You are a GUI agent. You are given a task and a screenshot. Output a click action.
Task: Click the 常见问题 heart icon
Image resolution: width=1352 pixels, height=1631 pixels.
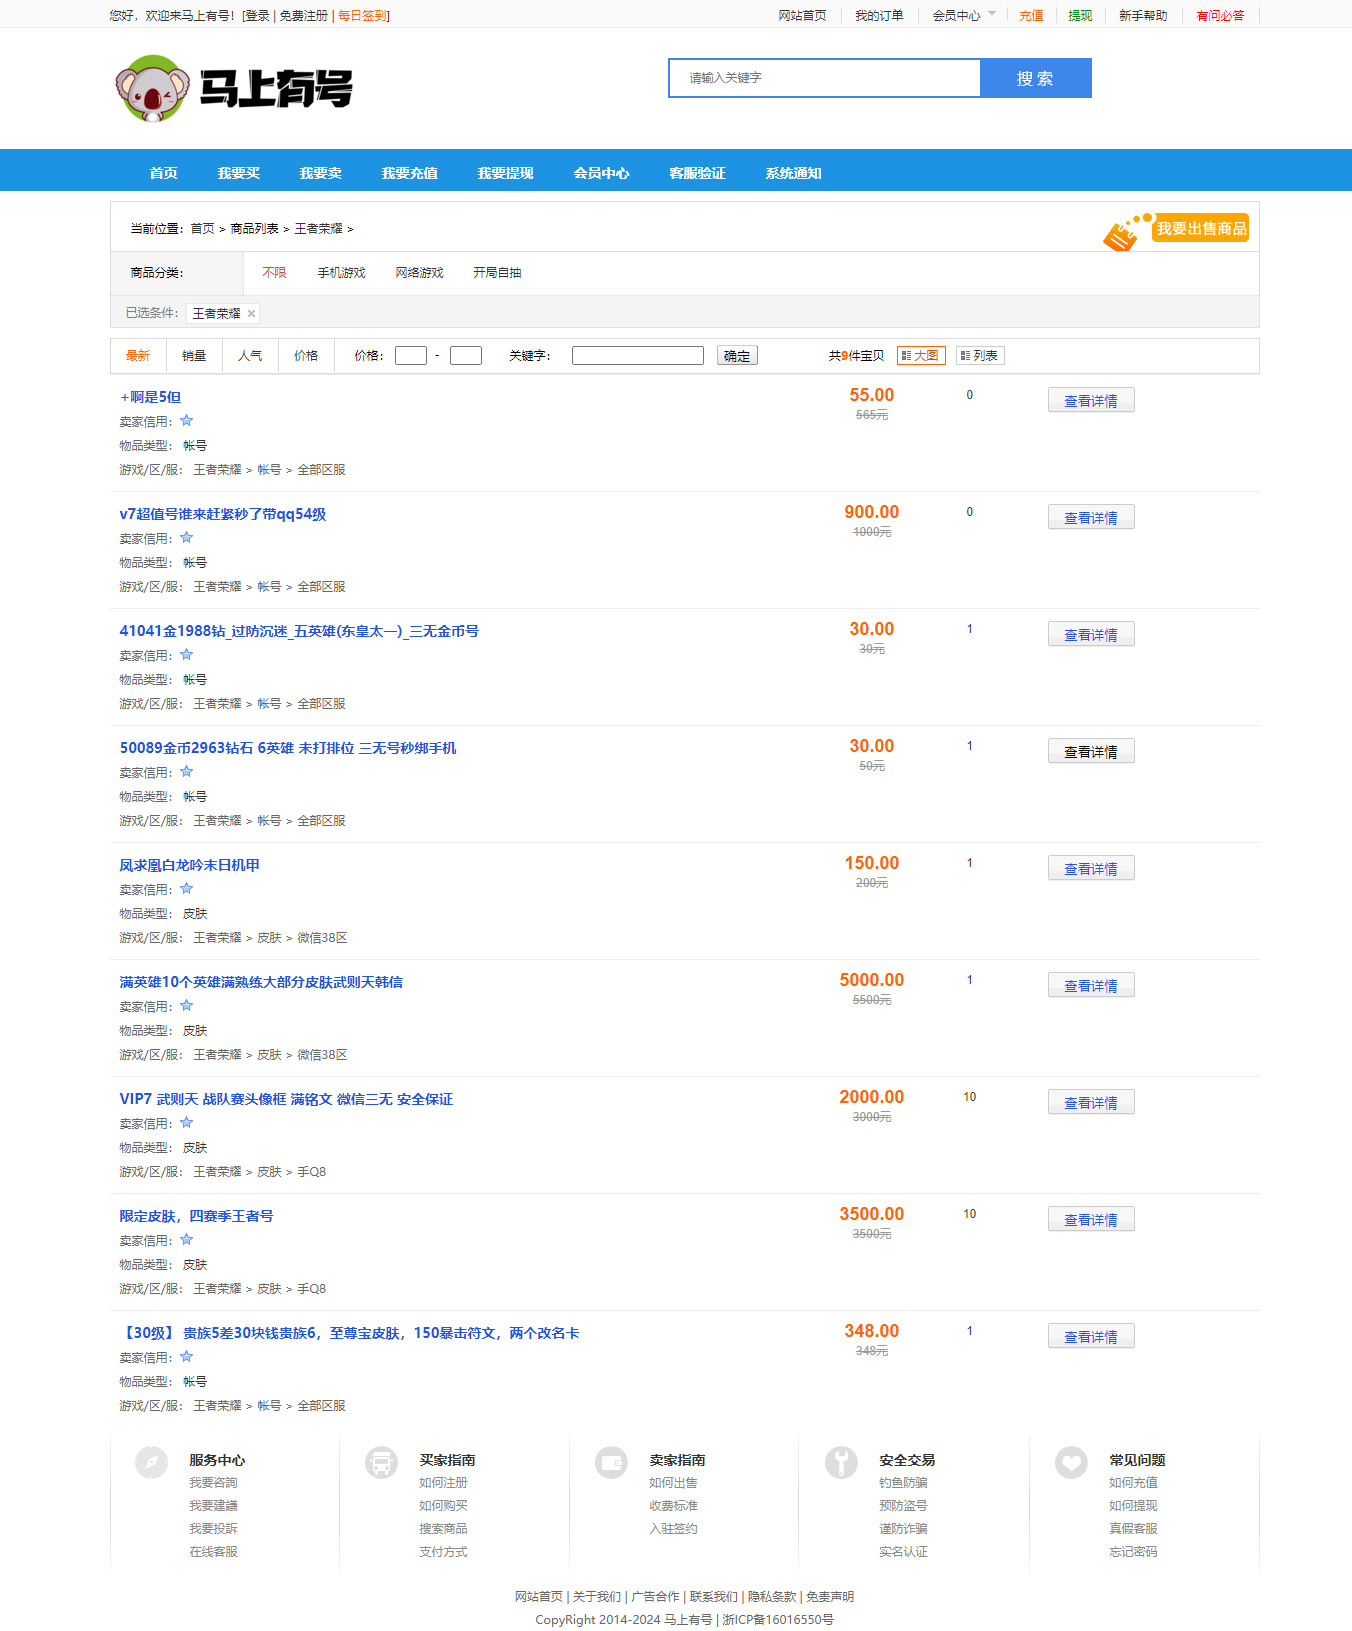[1071, 1462]
